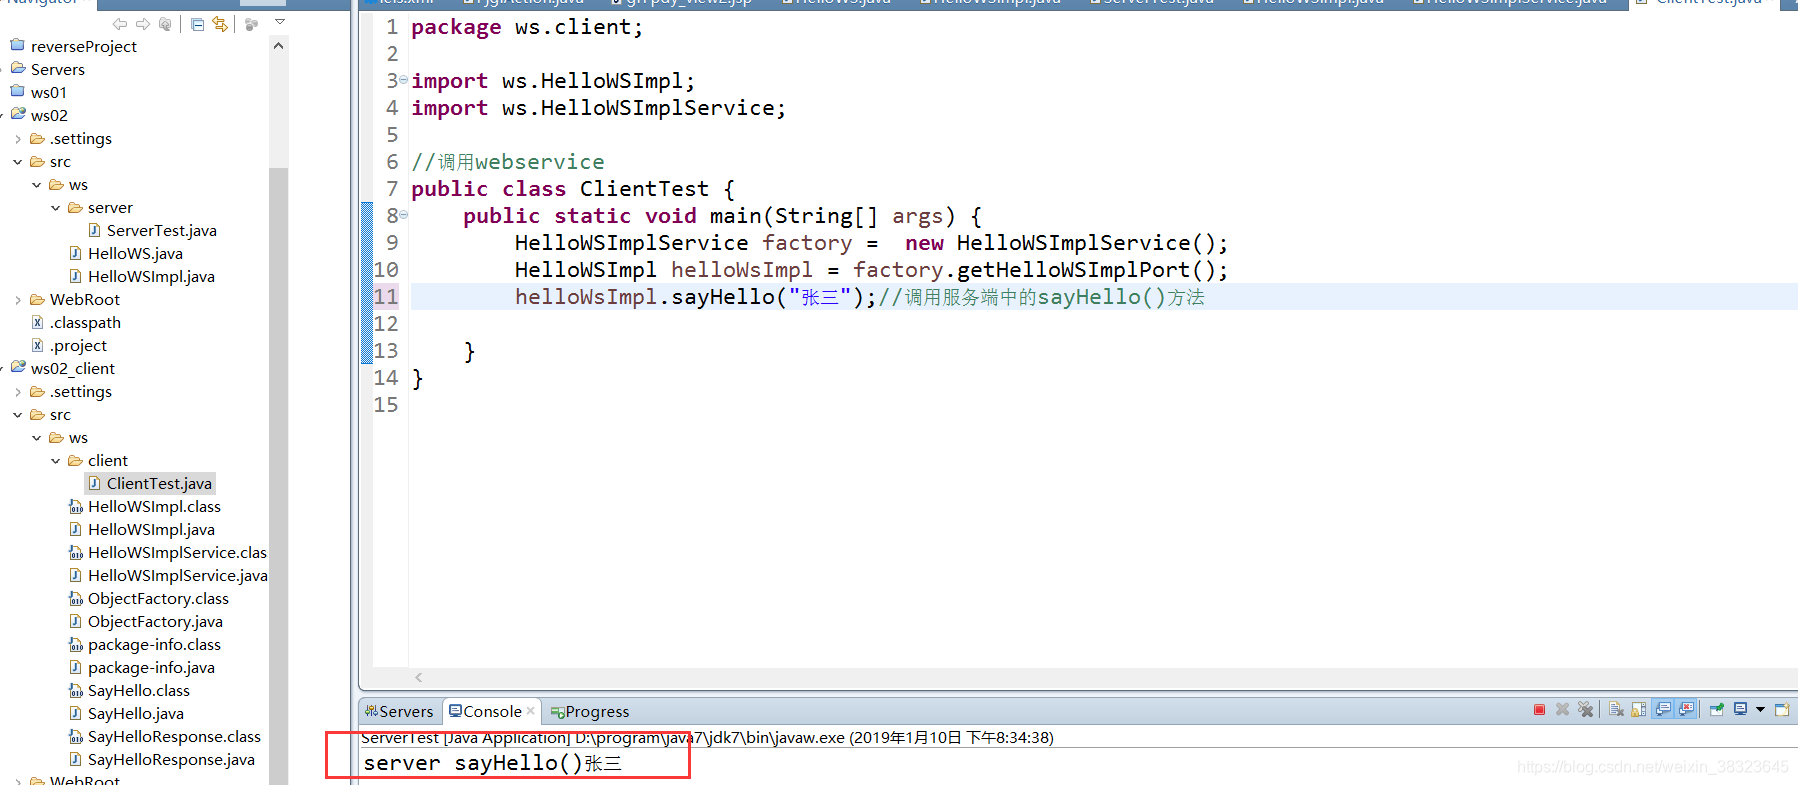1798x785 pixels.
Task: Go back in Navigator history
Action: tap(120, 24)
